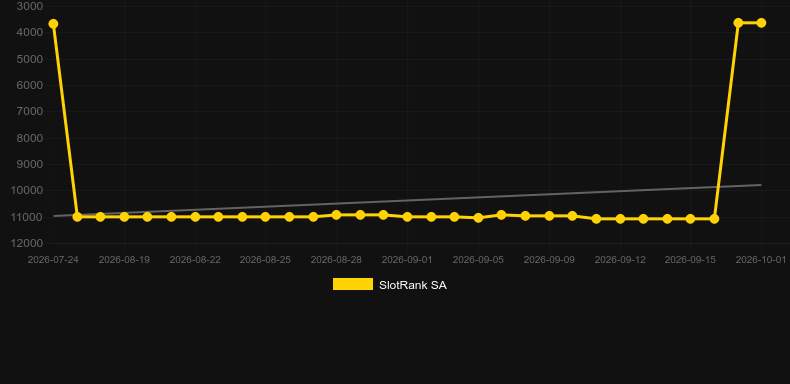
Task: Select the data point above 2026-09-09
Action: point(549,216)
